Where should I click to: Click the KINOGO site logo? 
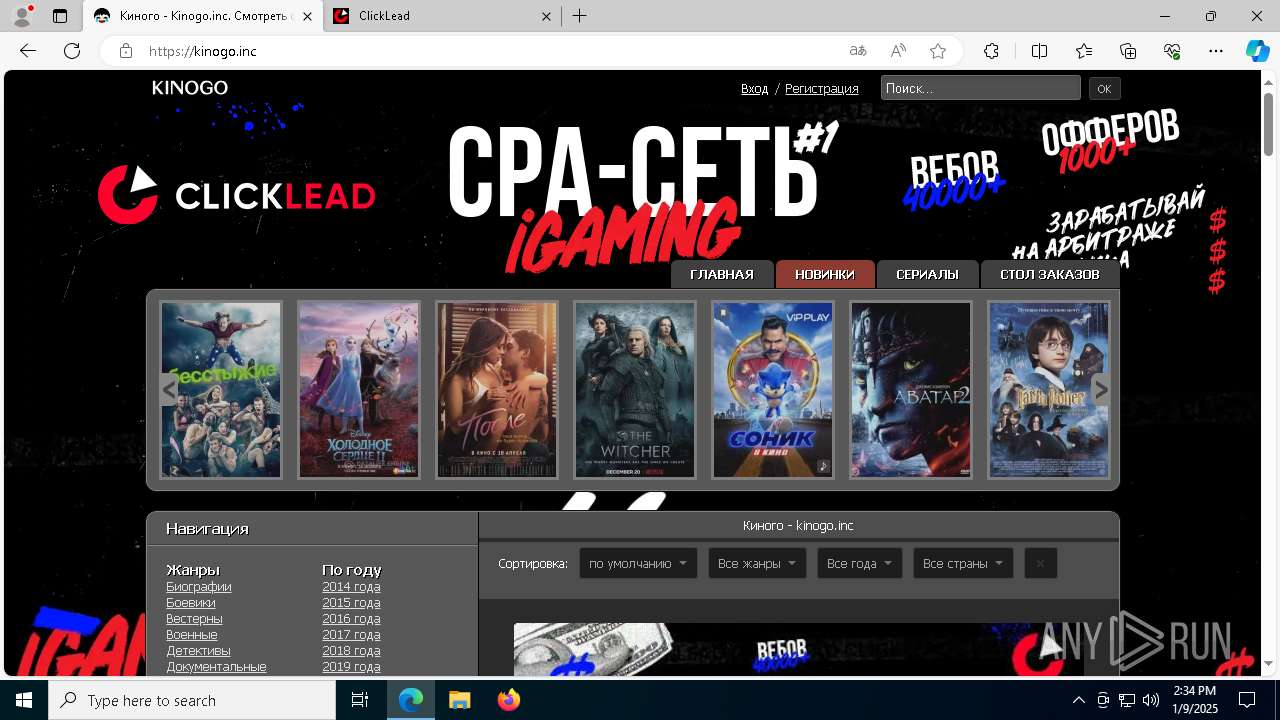(x=190, y=88)
